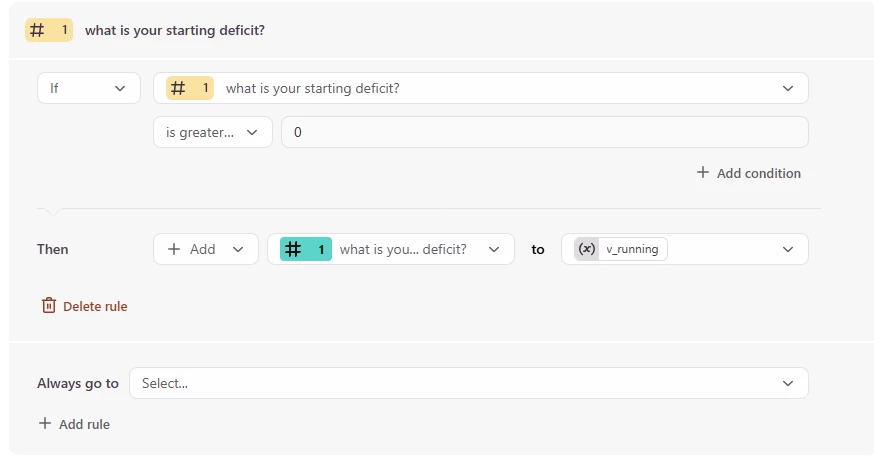874x463 pixels.
Task: Click the yellow number badge in the If condition
Action: [x=190, y=88]
